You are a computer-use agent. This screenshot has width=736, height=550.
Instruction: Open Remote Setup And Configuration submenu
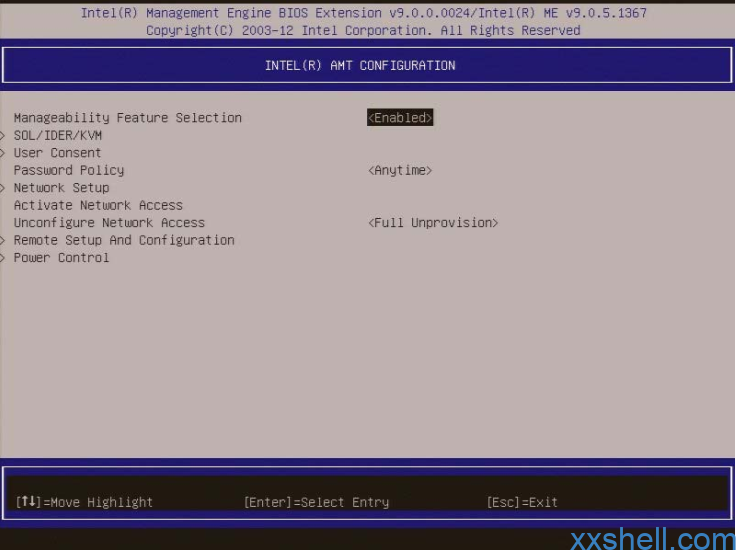[124, 240]
